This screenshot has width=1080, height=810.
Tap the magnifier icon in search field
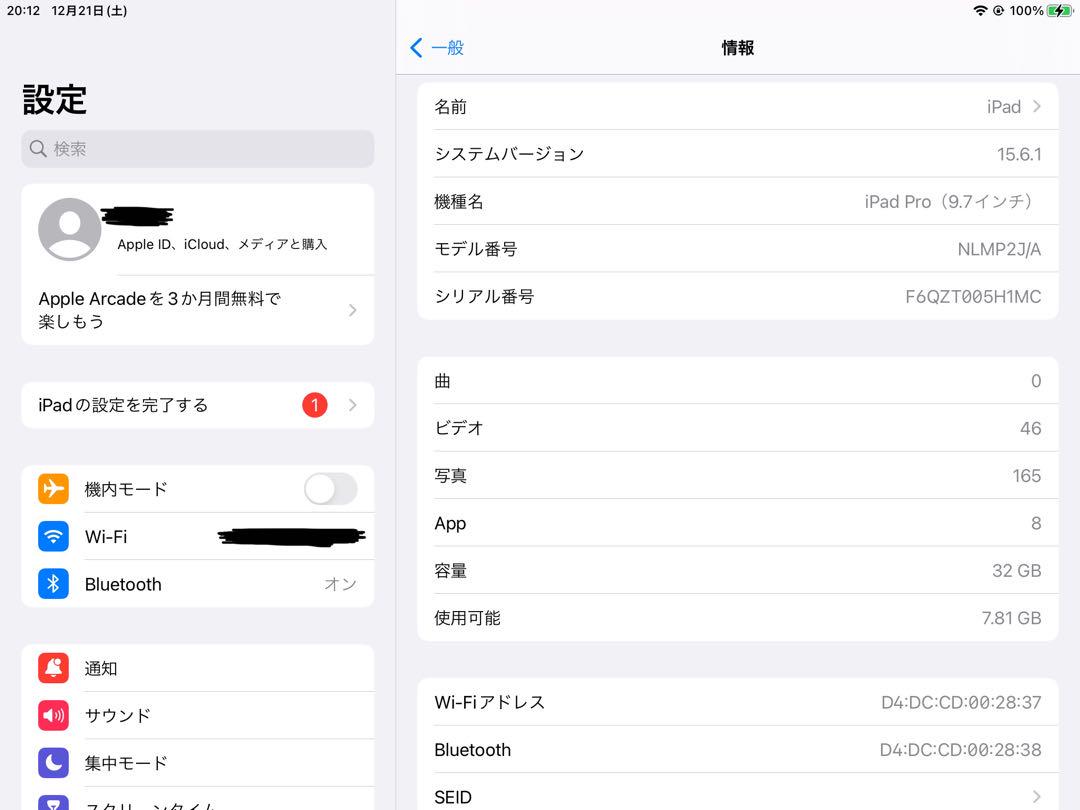(x=38, y=149)
